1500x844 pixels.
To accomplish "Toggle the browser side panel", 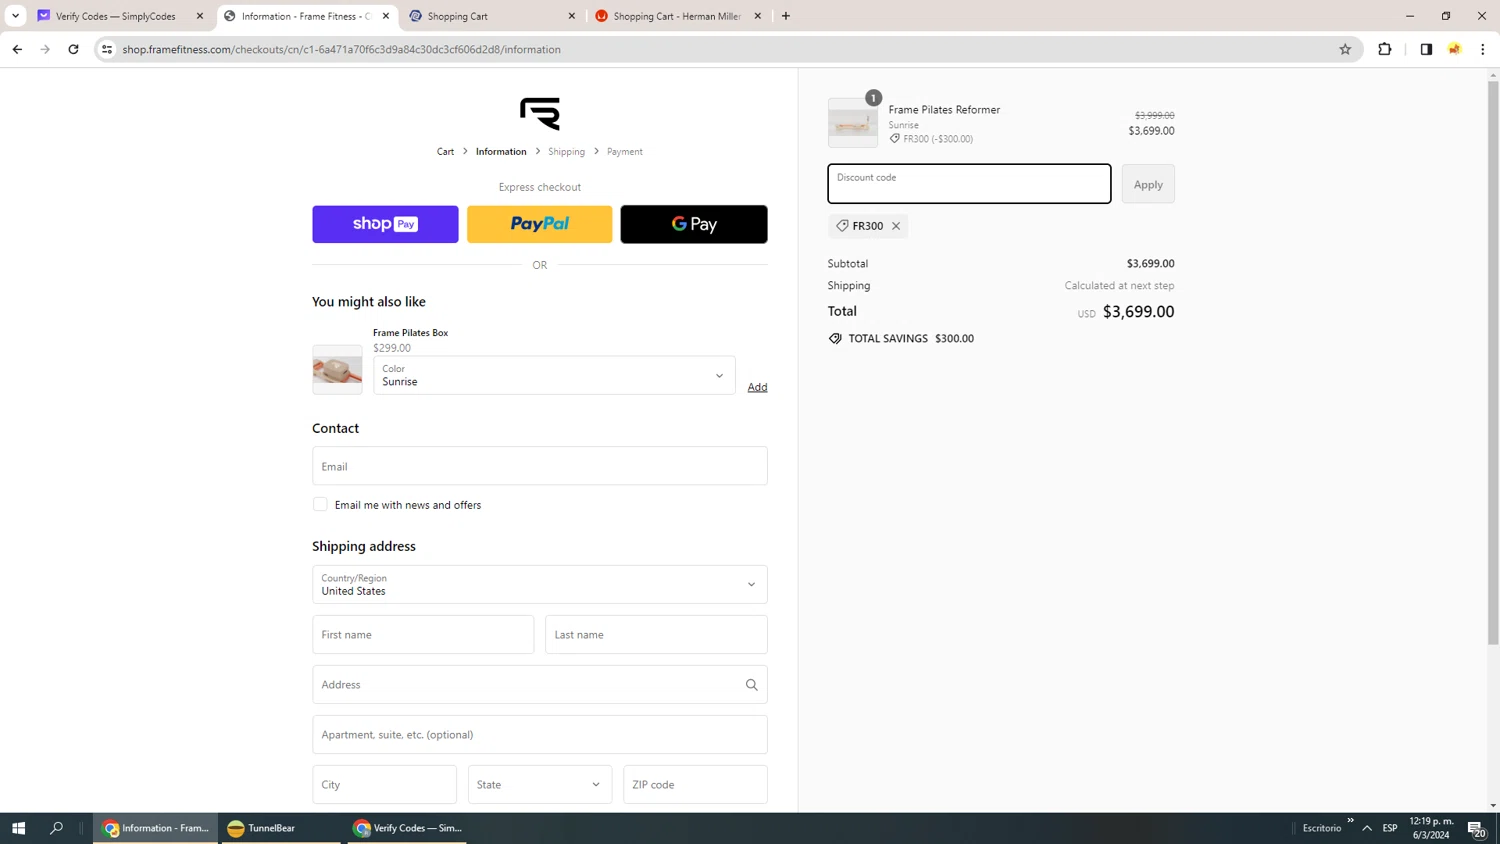I will point(1426,49).
